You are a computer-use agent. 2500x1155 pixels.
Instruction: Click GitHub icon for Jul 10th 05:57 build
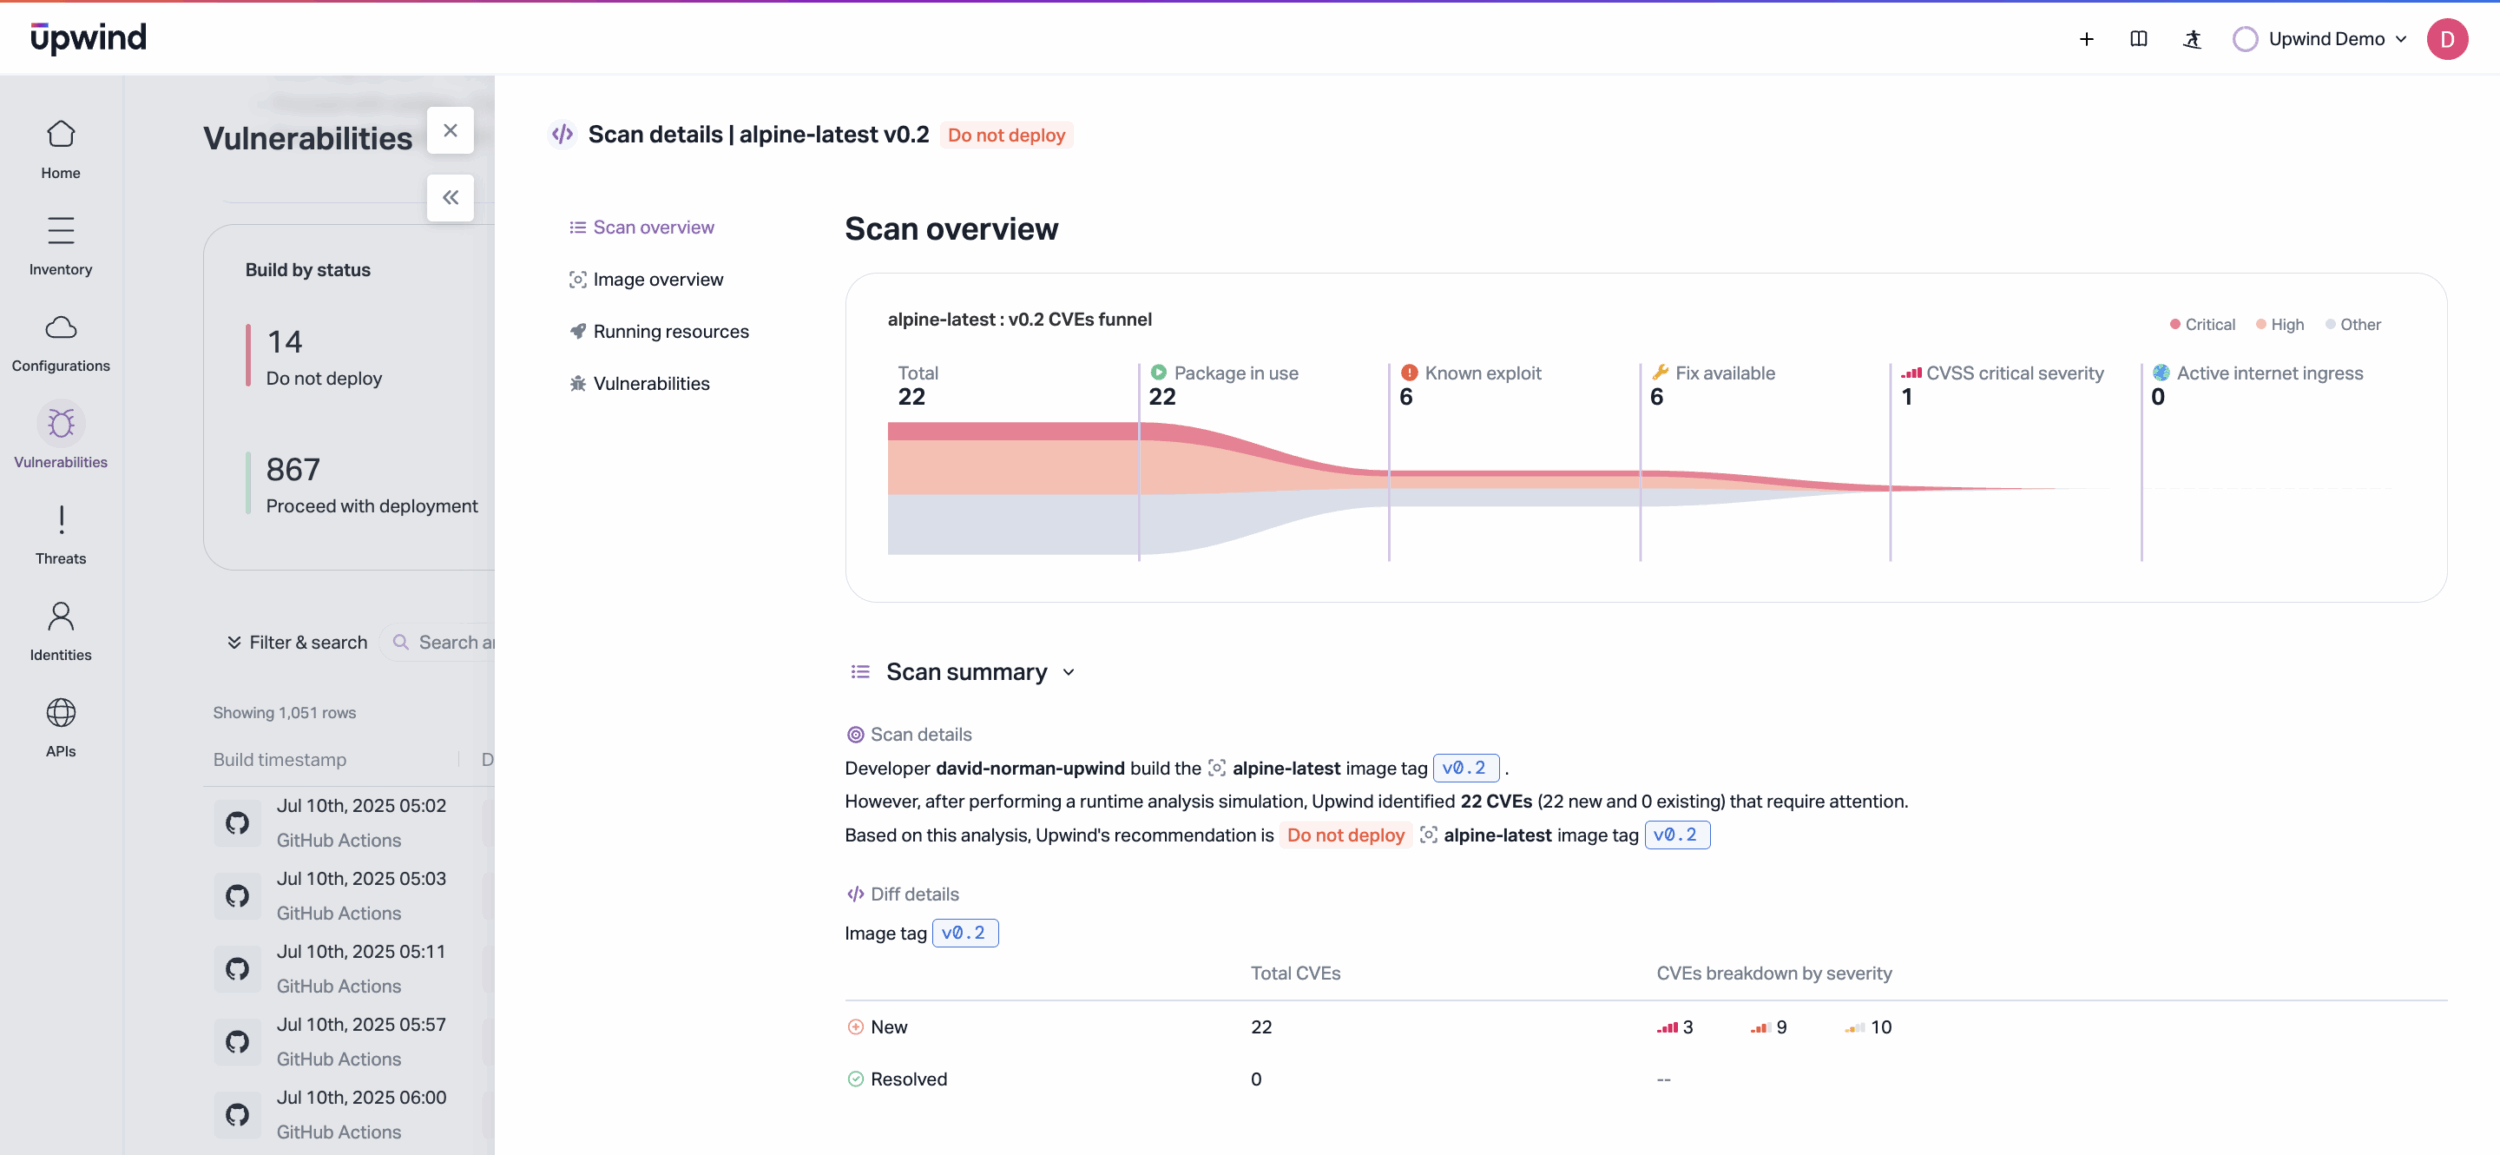click(237, 1042)
